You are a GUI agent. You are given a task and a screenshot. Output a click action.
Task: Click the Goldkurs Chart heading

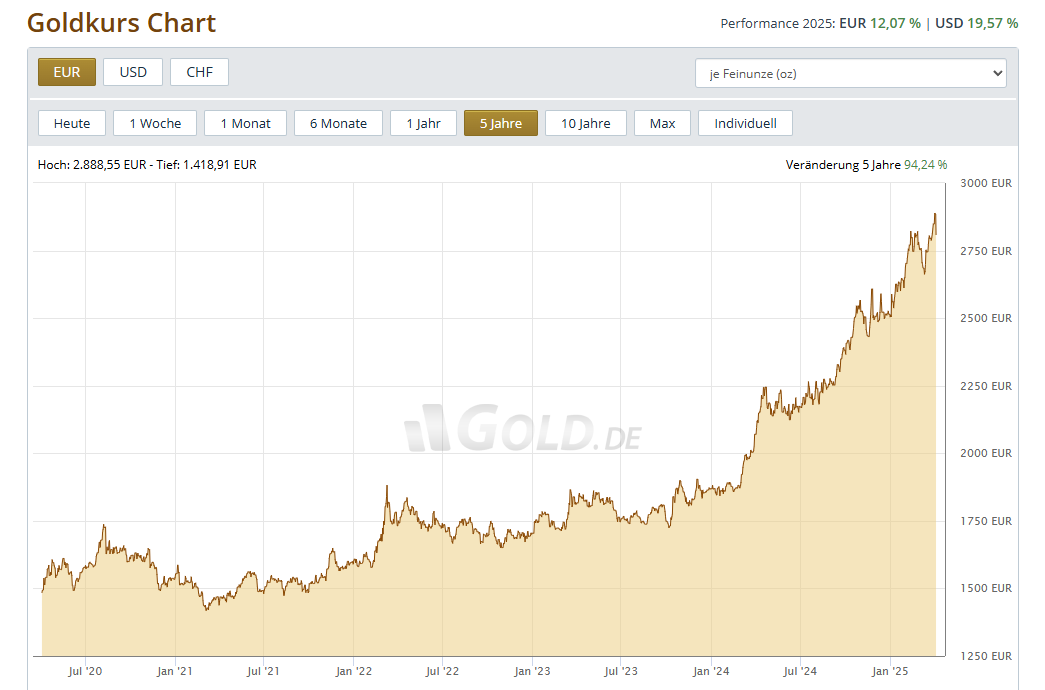(x=121, y=23)
